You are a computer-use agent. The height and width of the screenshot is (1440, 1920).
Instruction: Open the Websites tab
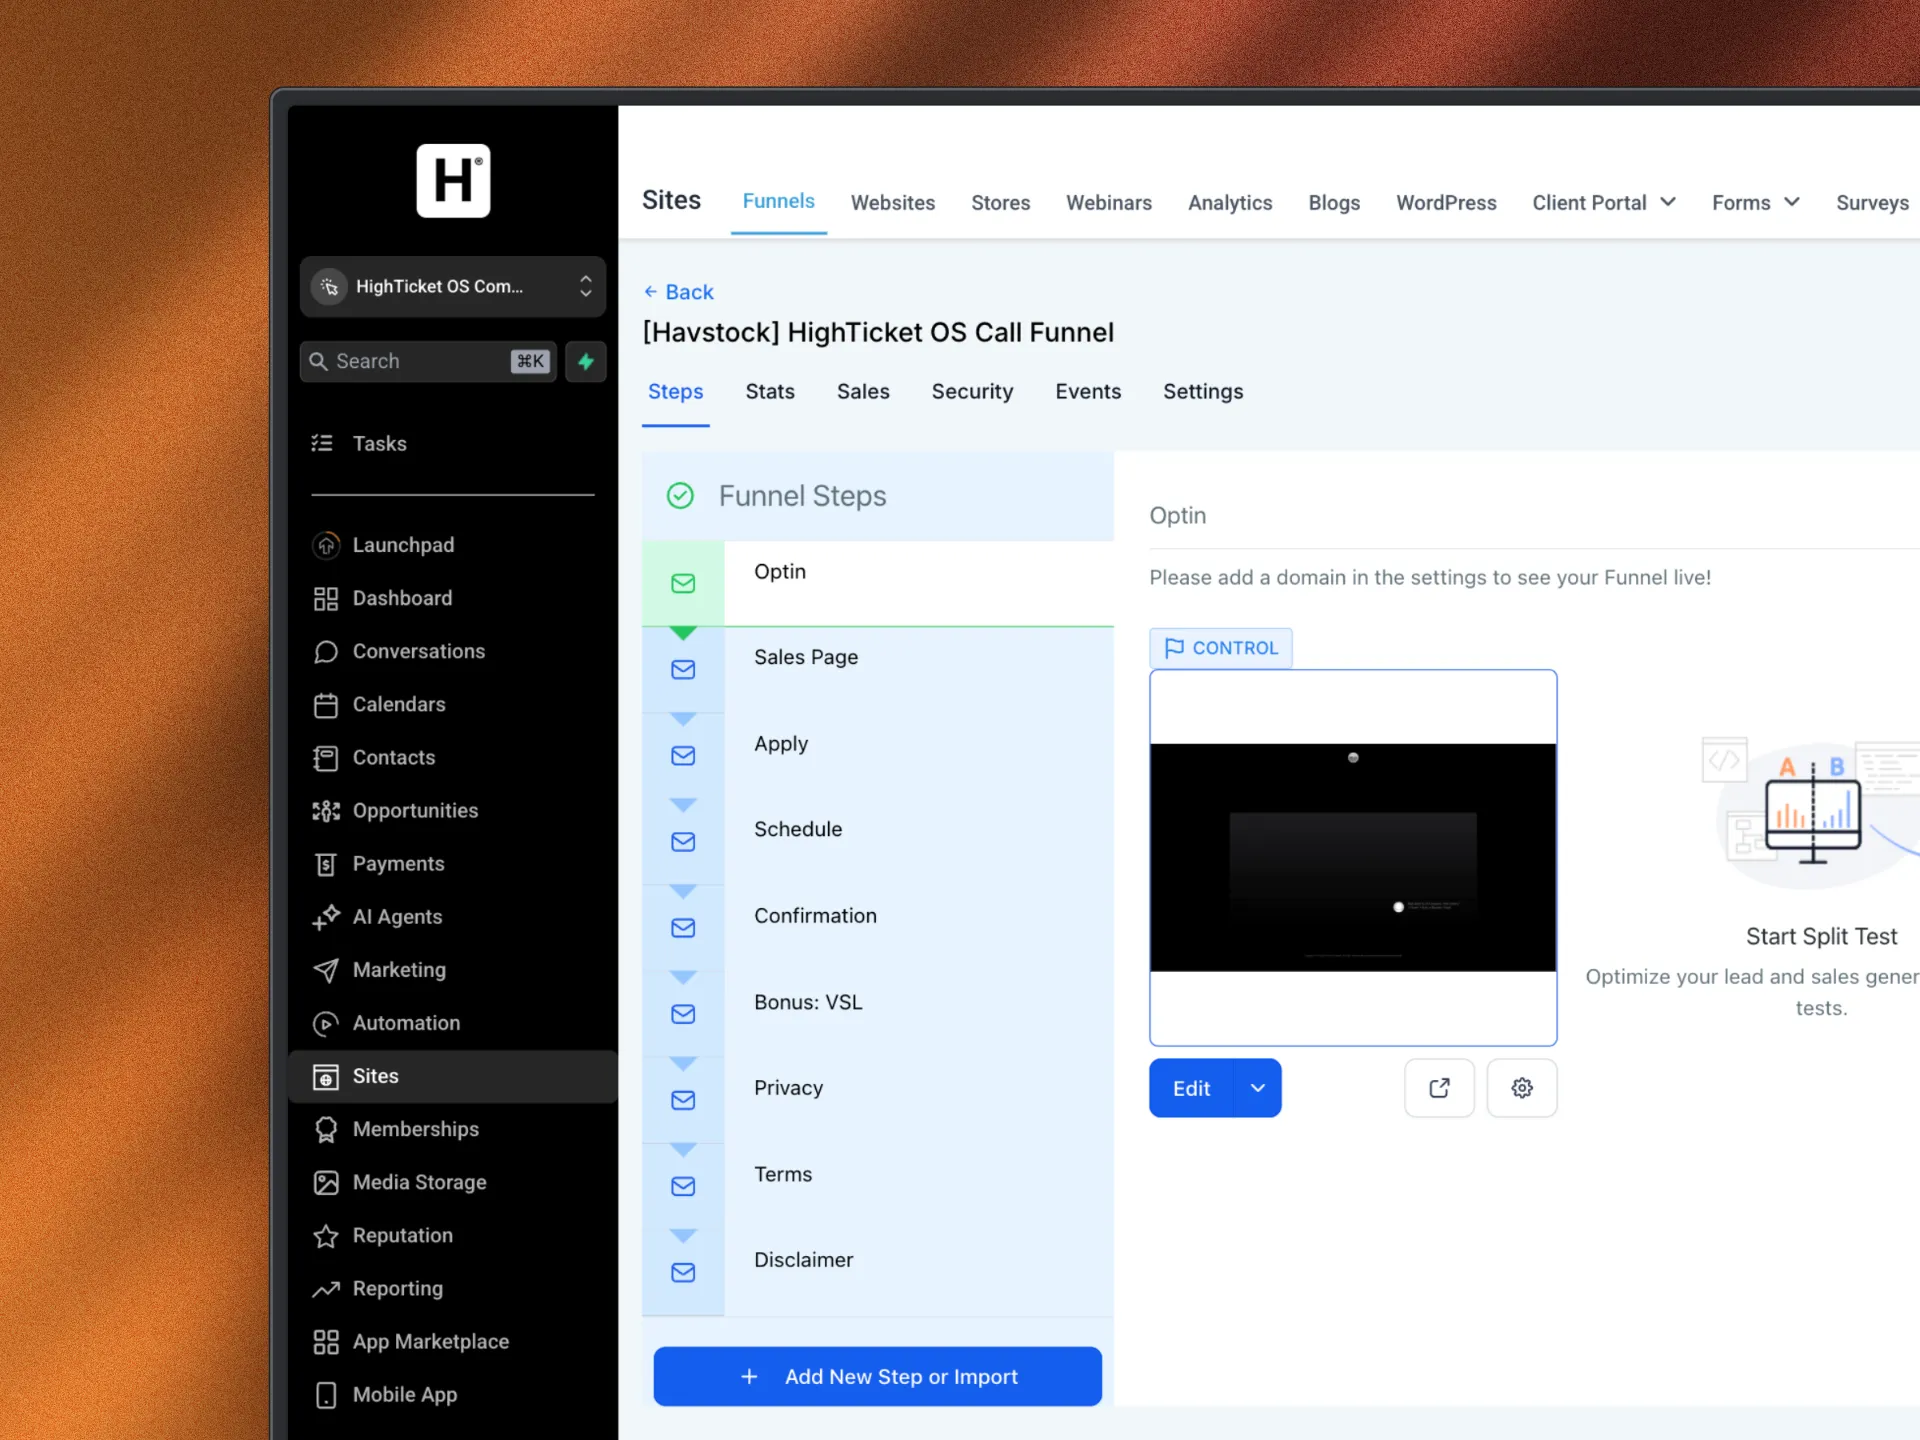(x=892, y=203)
